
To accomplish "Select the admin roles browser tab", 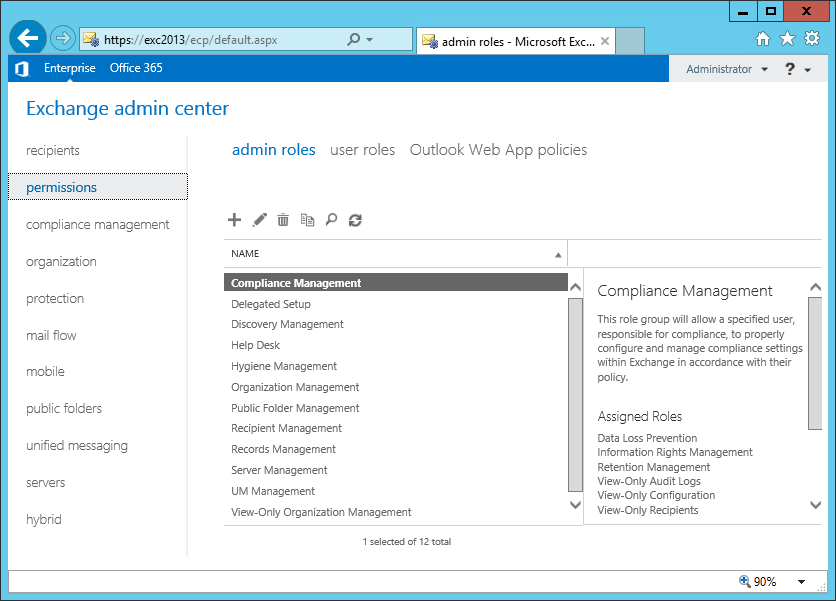I will (515, 42).
